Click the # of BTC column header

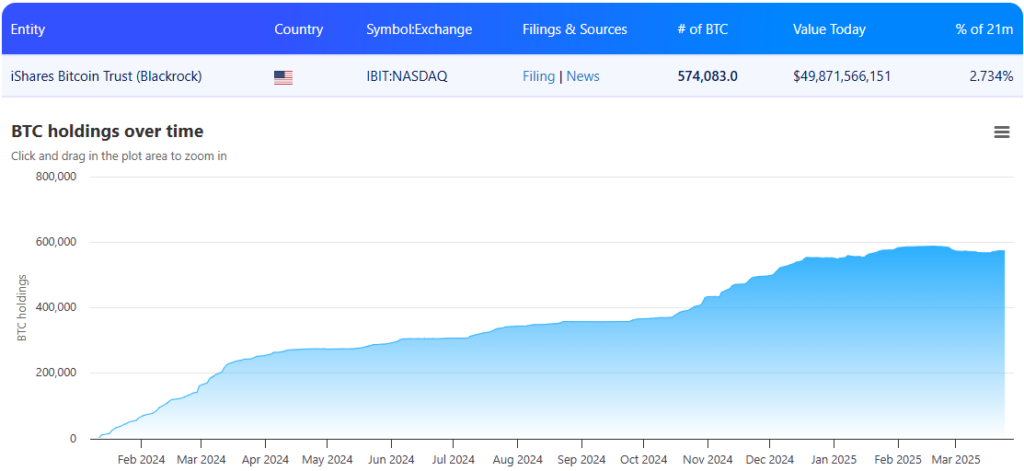[x=703, y=29]
